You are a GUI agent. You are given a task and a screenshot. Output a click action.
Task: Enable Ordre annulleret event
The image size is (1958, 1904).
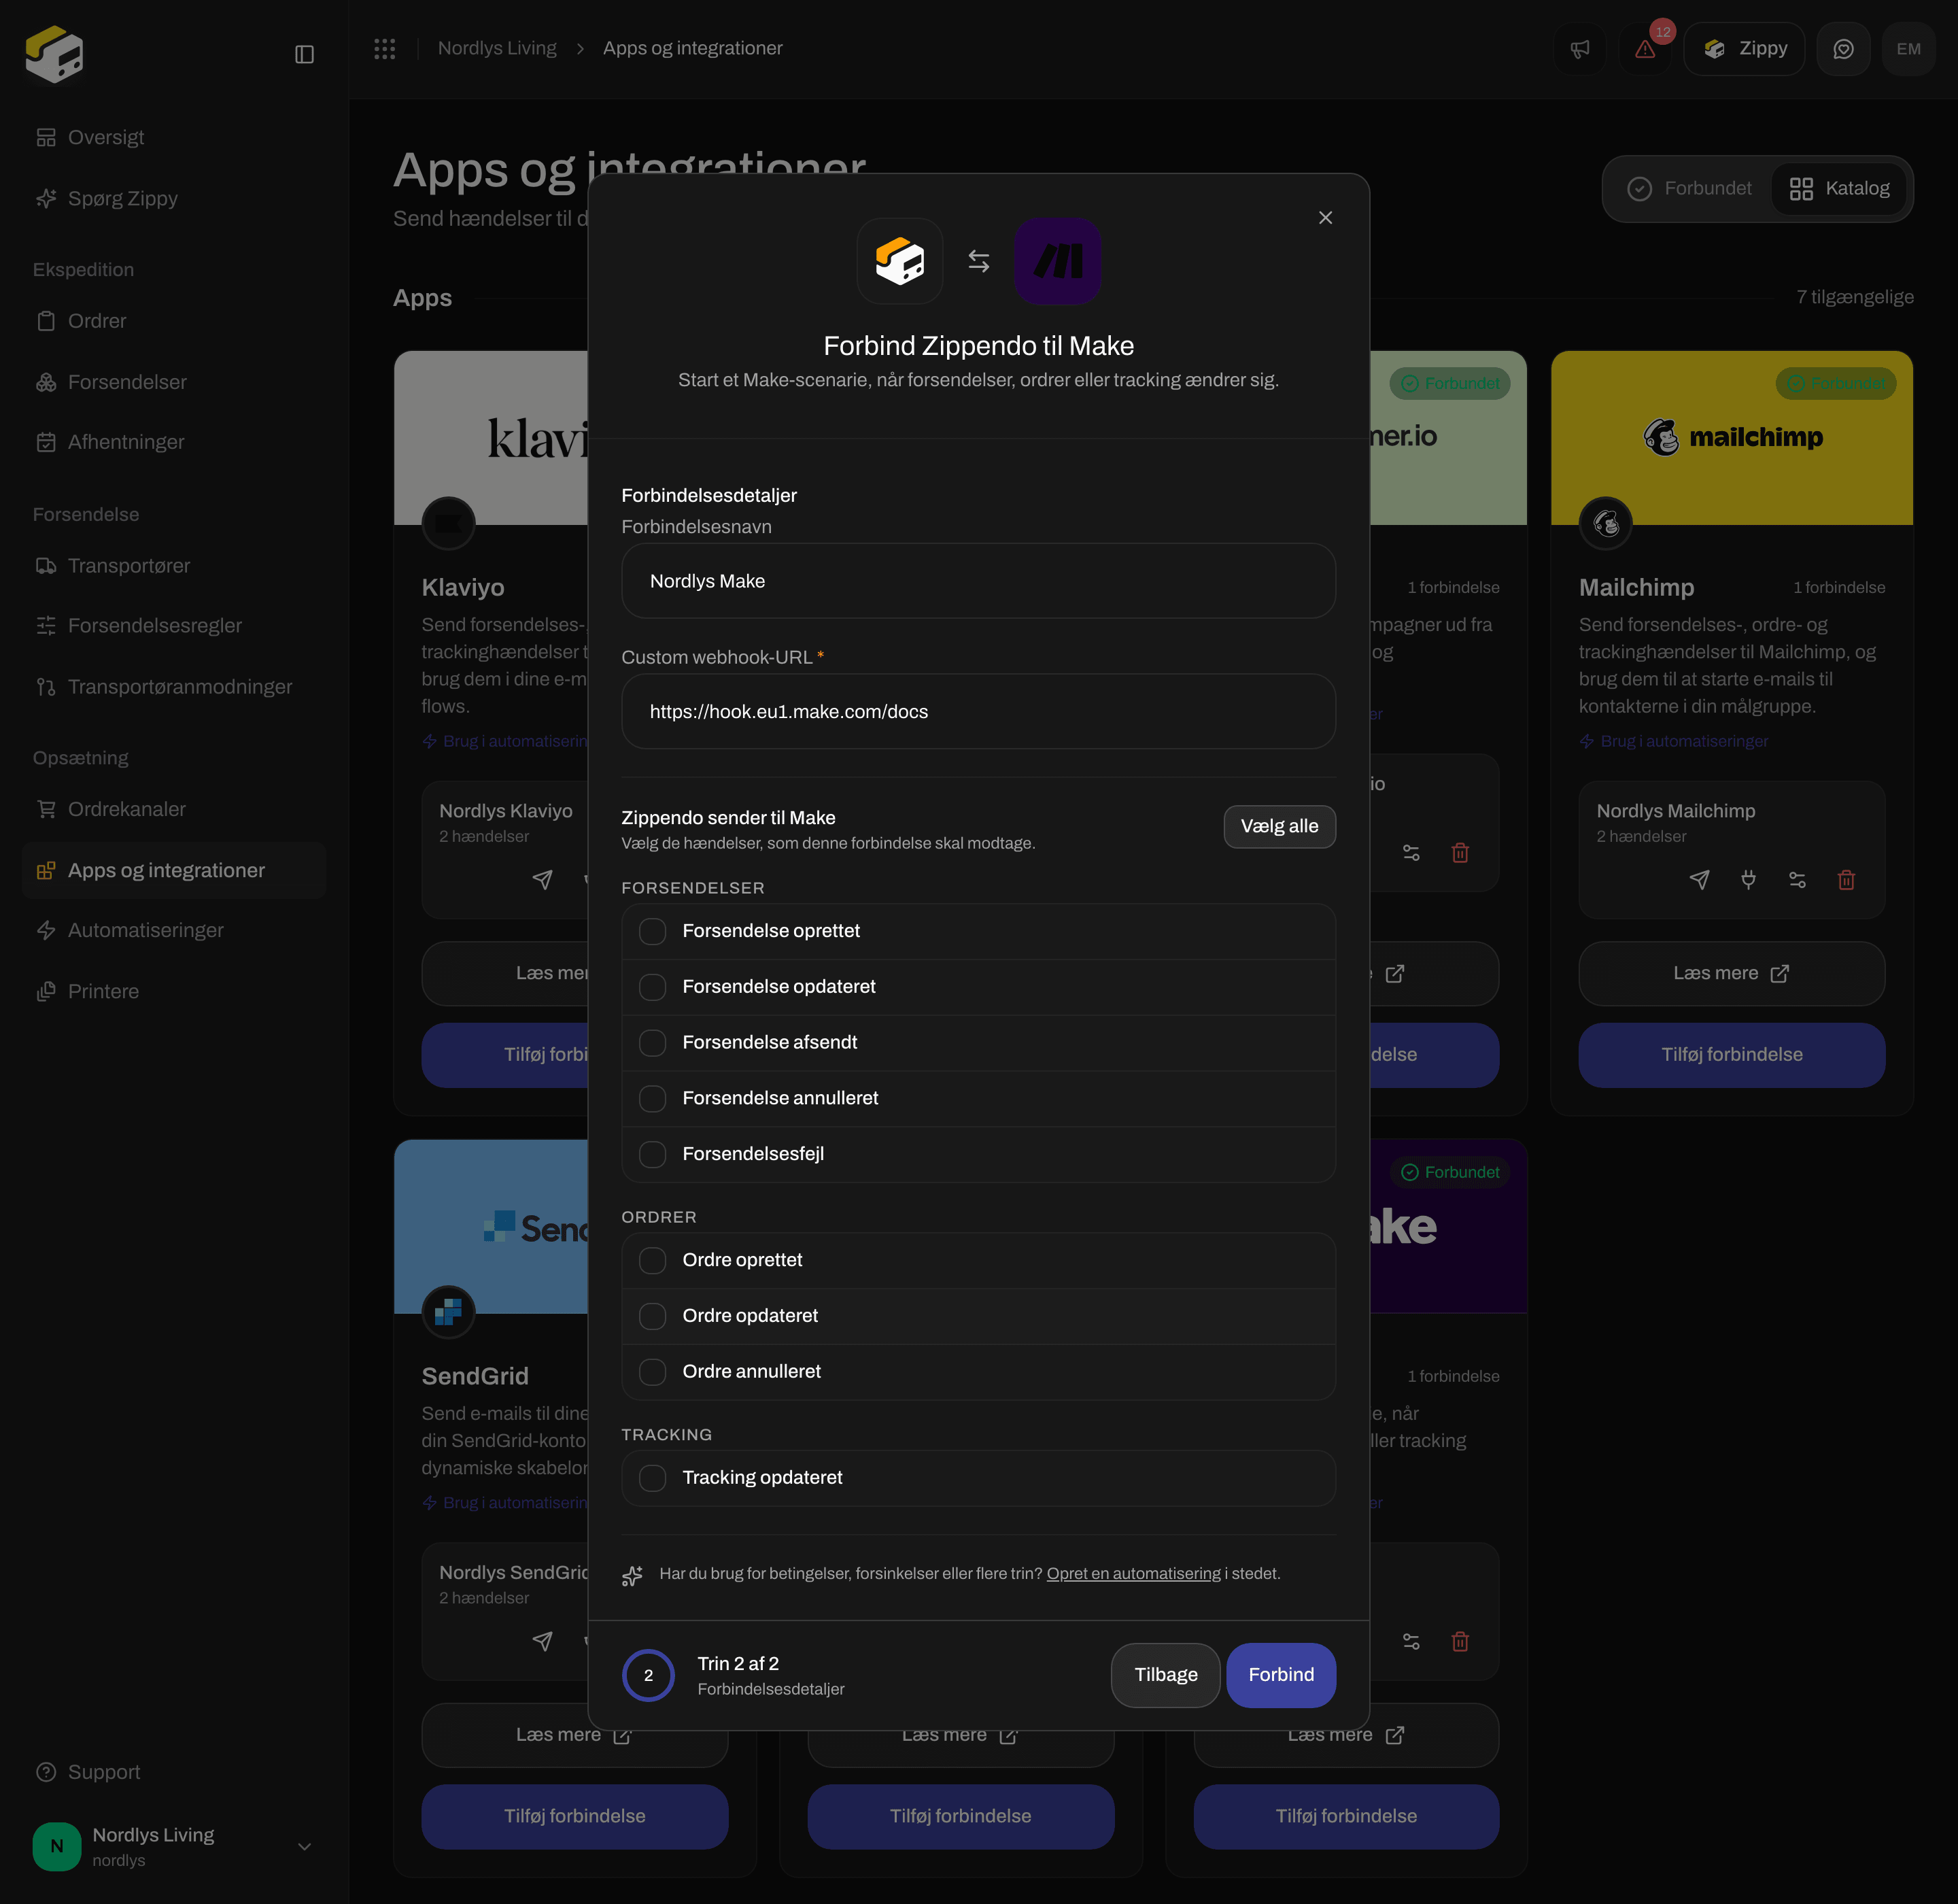point(652,1372)
